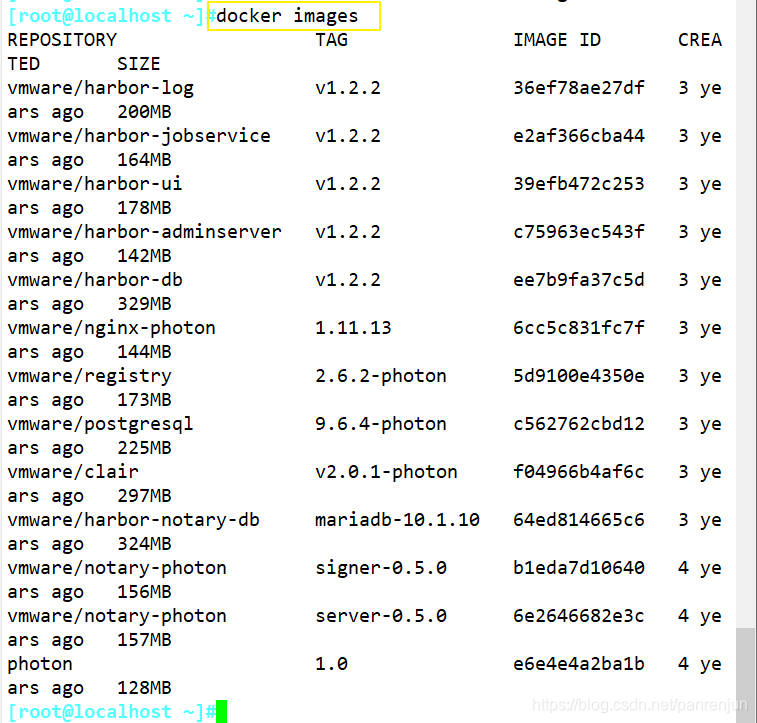The width and height of the screenshot is (757, 723).
Task: Select image ID b1eda7d10640
Action: [x=579, y=568]
